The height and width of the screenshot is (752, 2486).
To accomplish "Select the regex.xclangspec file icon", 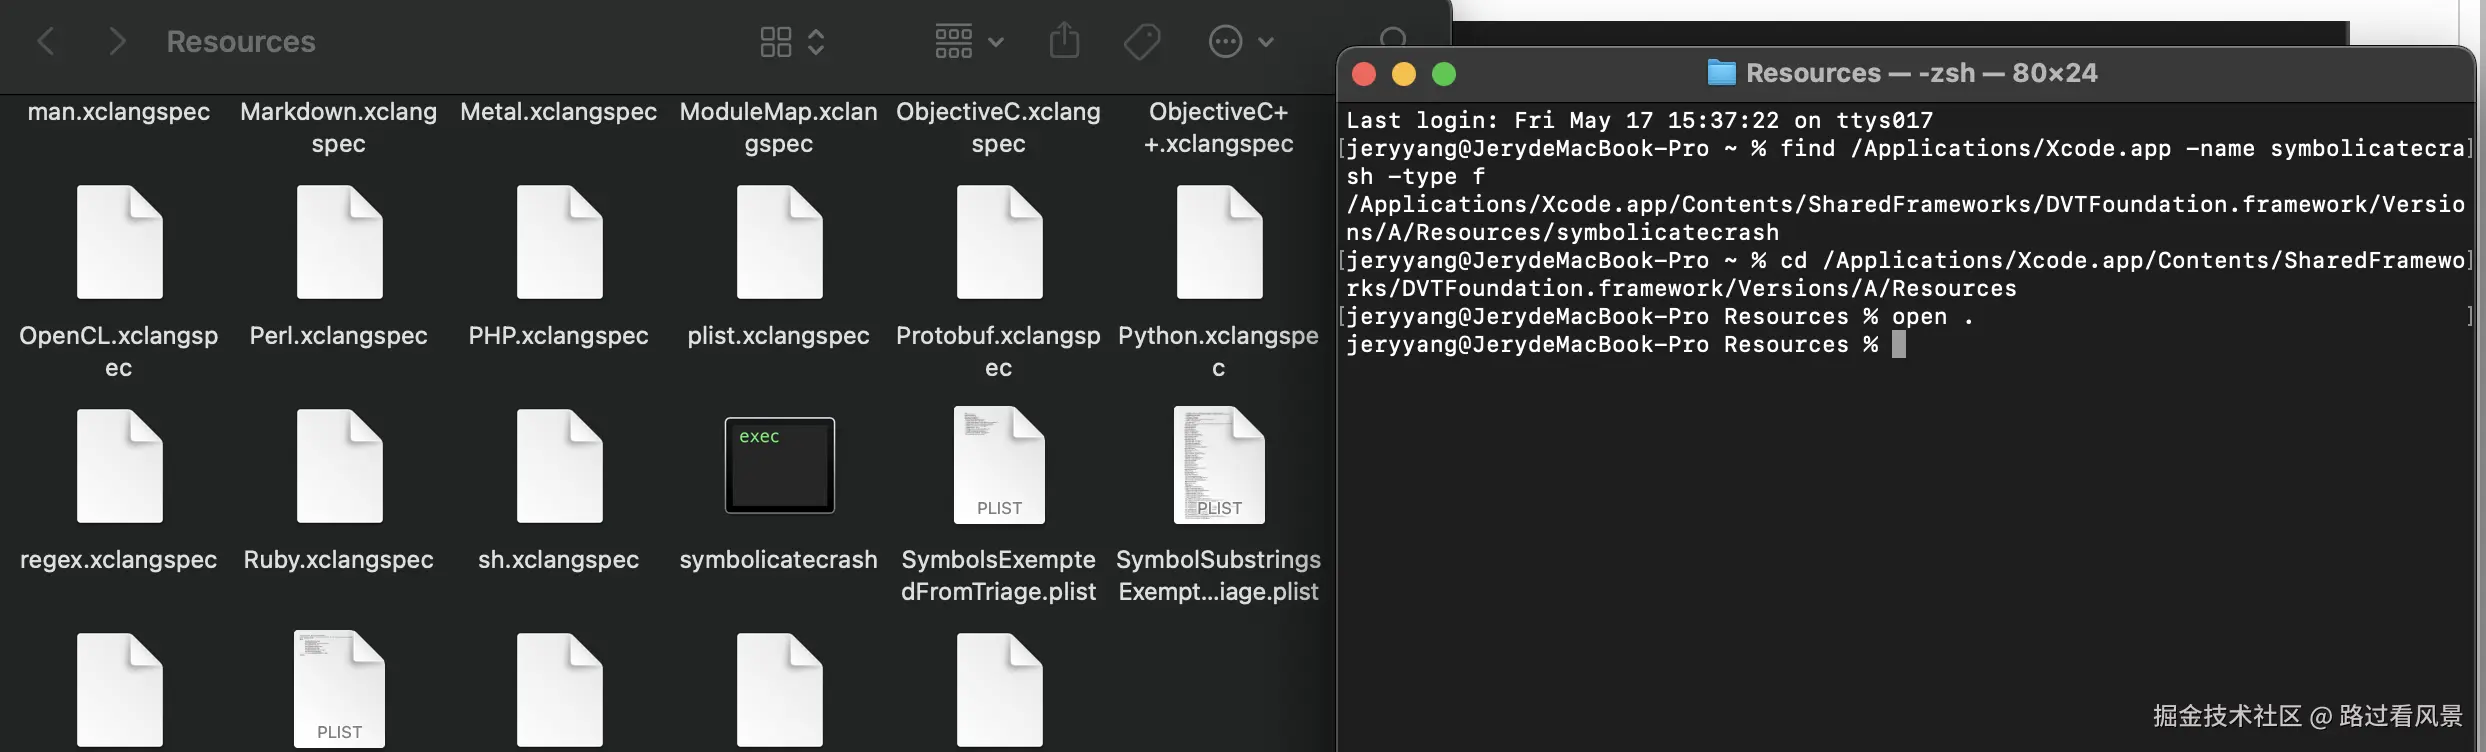I will coord(119,466).
